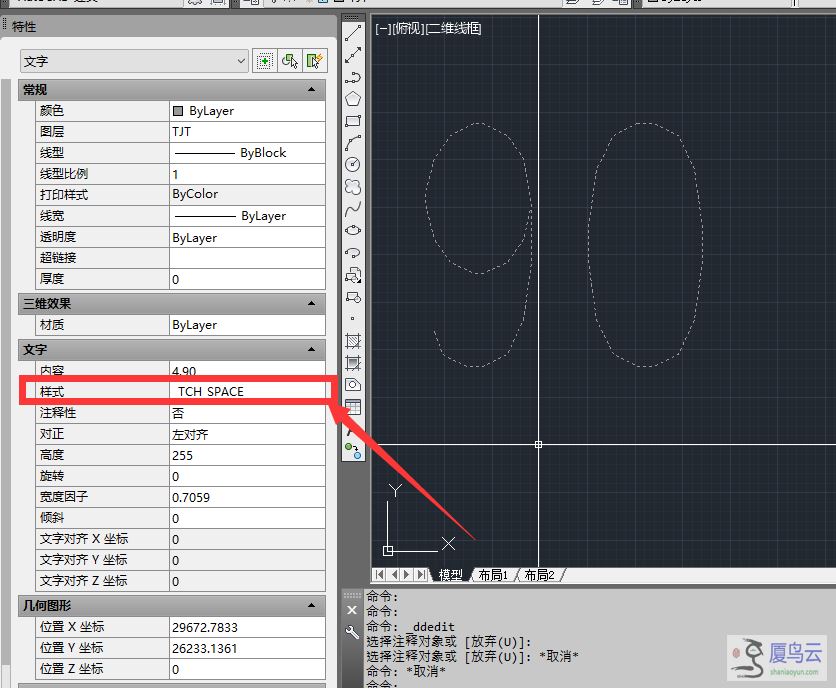Open command line customize wrench

(352, 633)
